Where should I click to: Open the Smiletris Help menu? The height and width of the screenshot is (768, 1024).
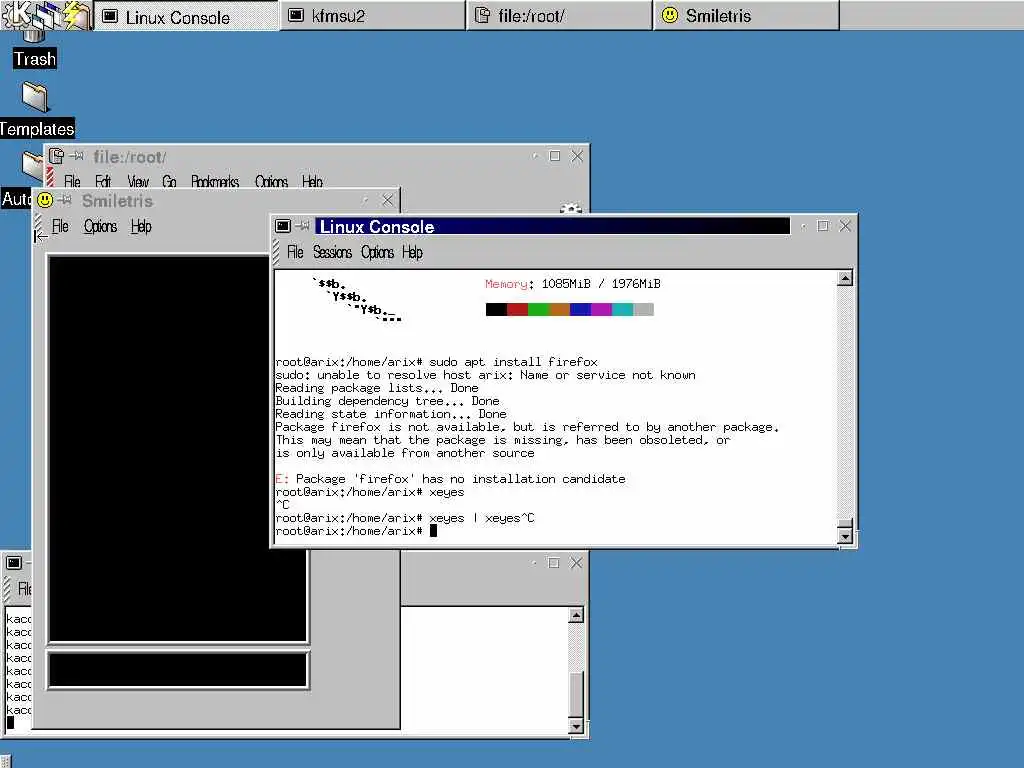point(141,226)
